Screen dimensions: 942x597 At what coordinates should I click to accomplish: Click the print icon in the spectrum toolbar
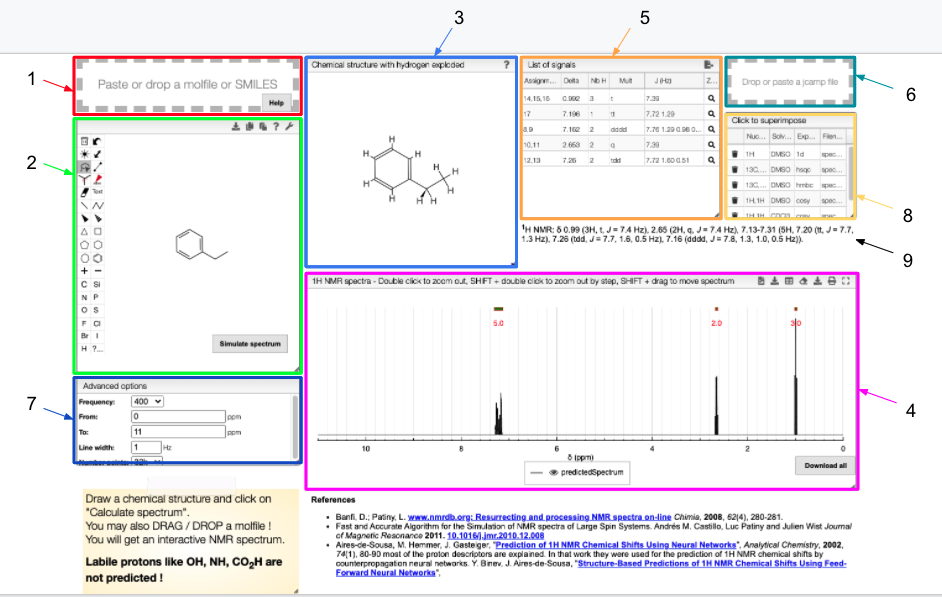tap(831, 281)
